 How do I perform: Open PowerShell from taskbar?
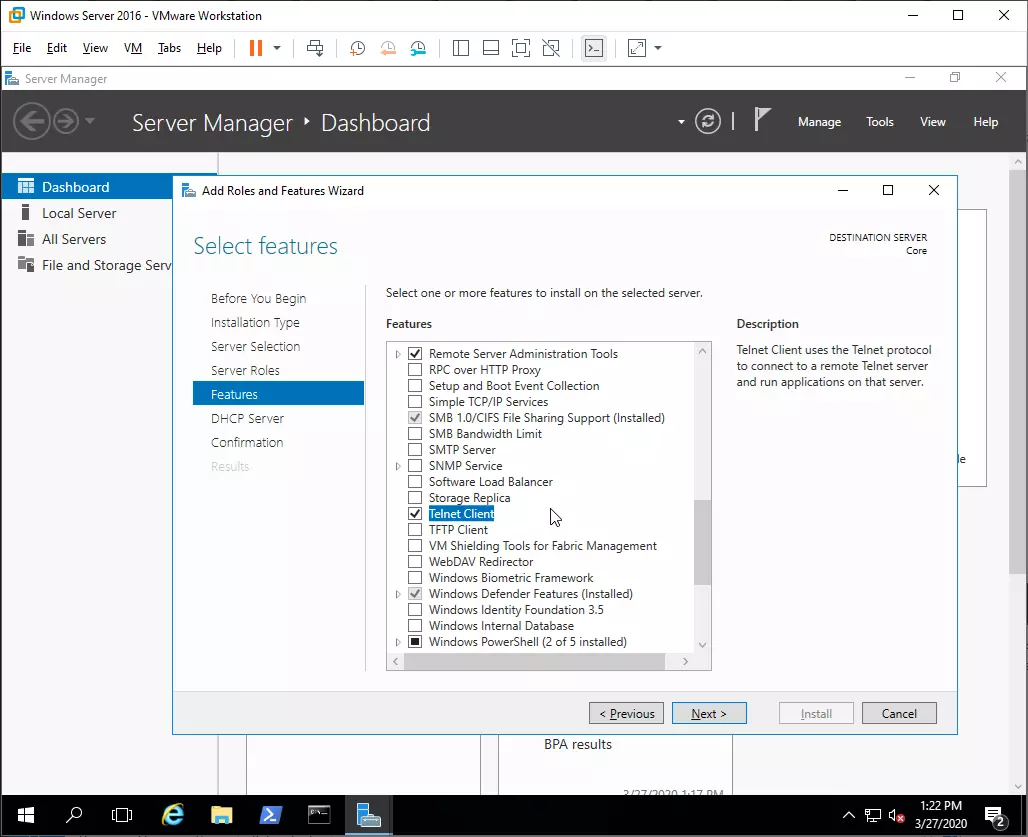[x=271, y=815]
